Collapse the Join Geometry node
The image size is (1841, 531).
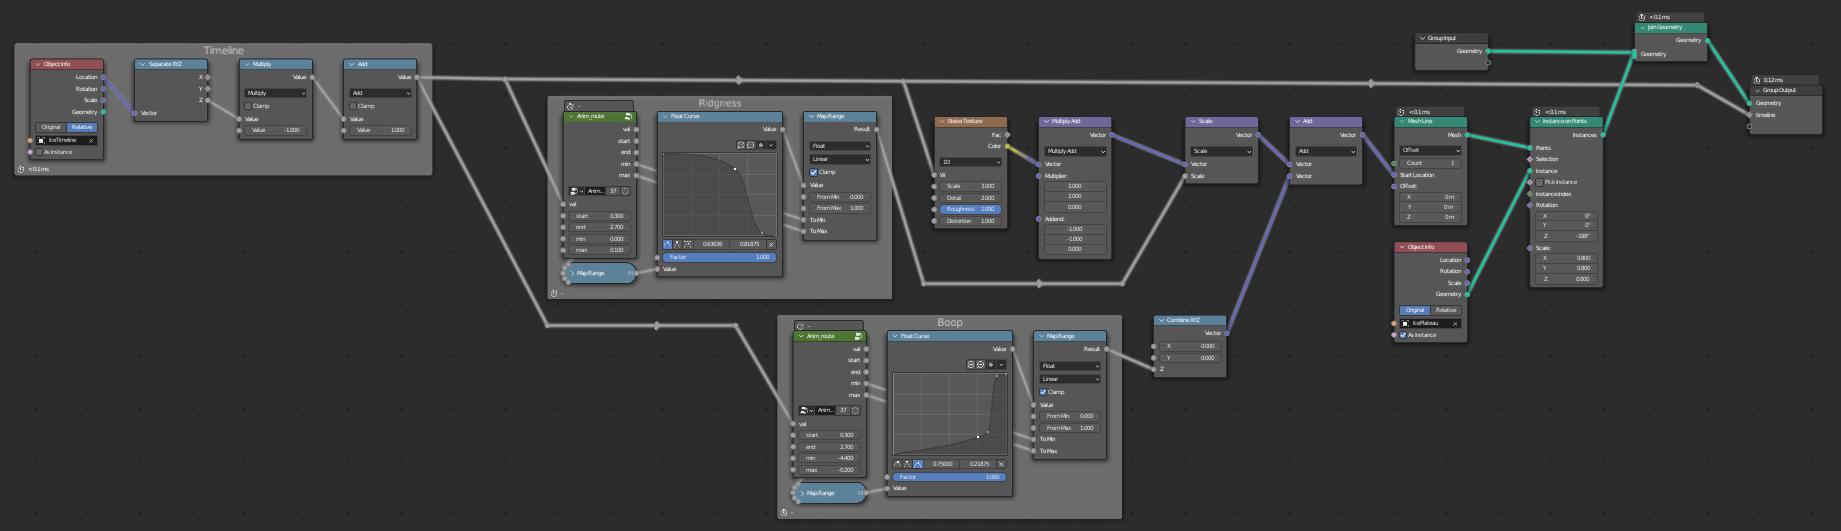click(x=1642, y=28)
